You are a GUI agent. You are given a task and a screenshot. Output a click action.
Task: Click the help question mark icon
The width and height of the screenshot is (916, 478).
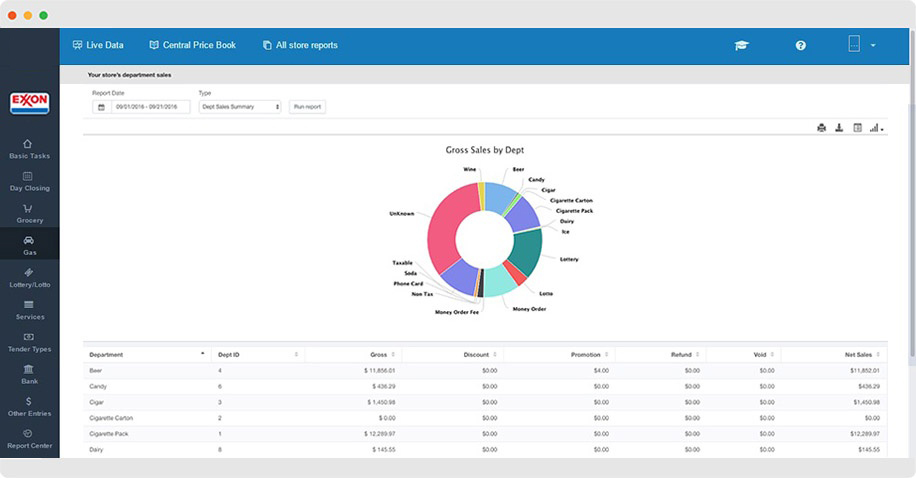tap(800, 45)
